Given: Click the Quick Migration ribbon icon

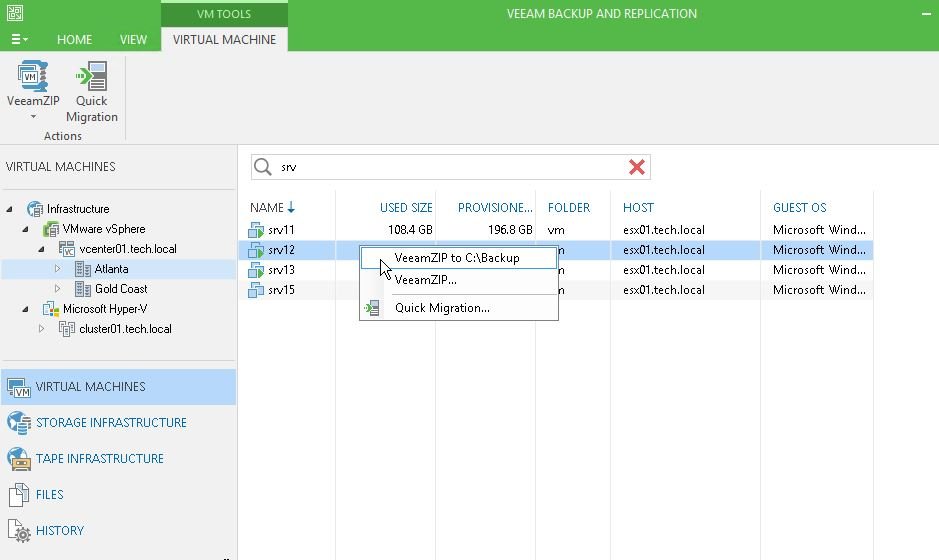Looking at the screenshot, I should [92, 75].
